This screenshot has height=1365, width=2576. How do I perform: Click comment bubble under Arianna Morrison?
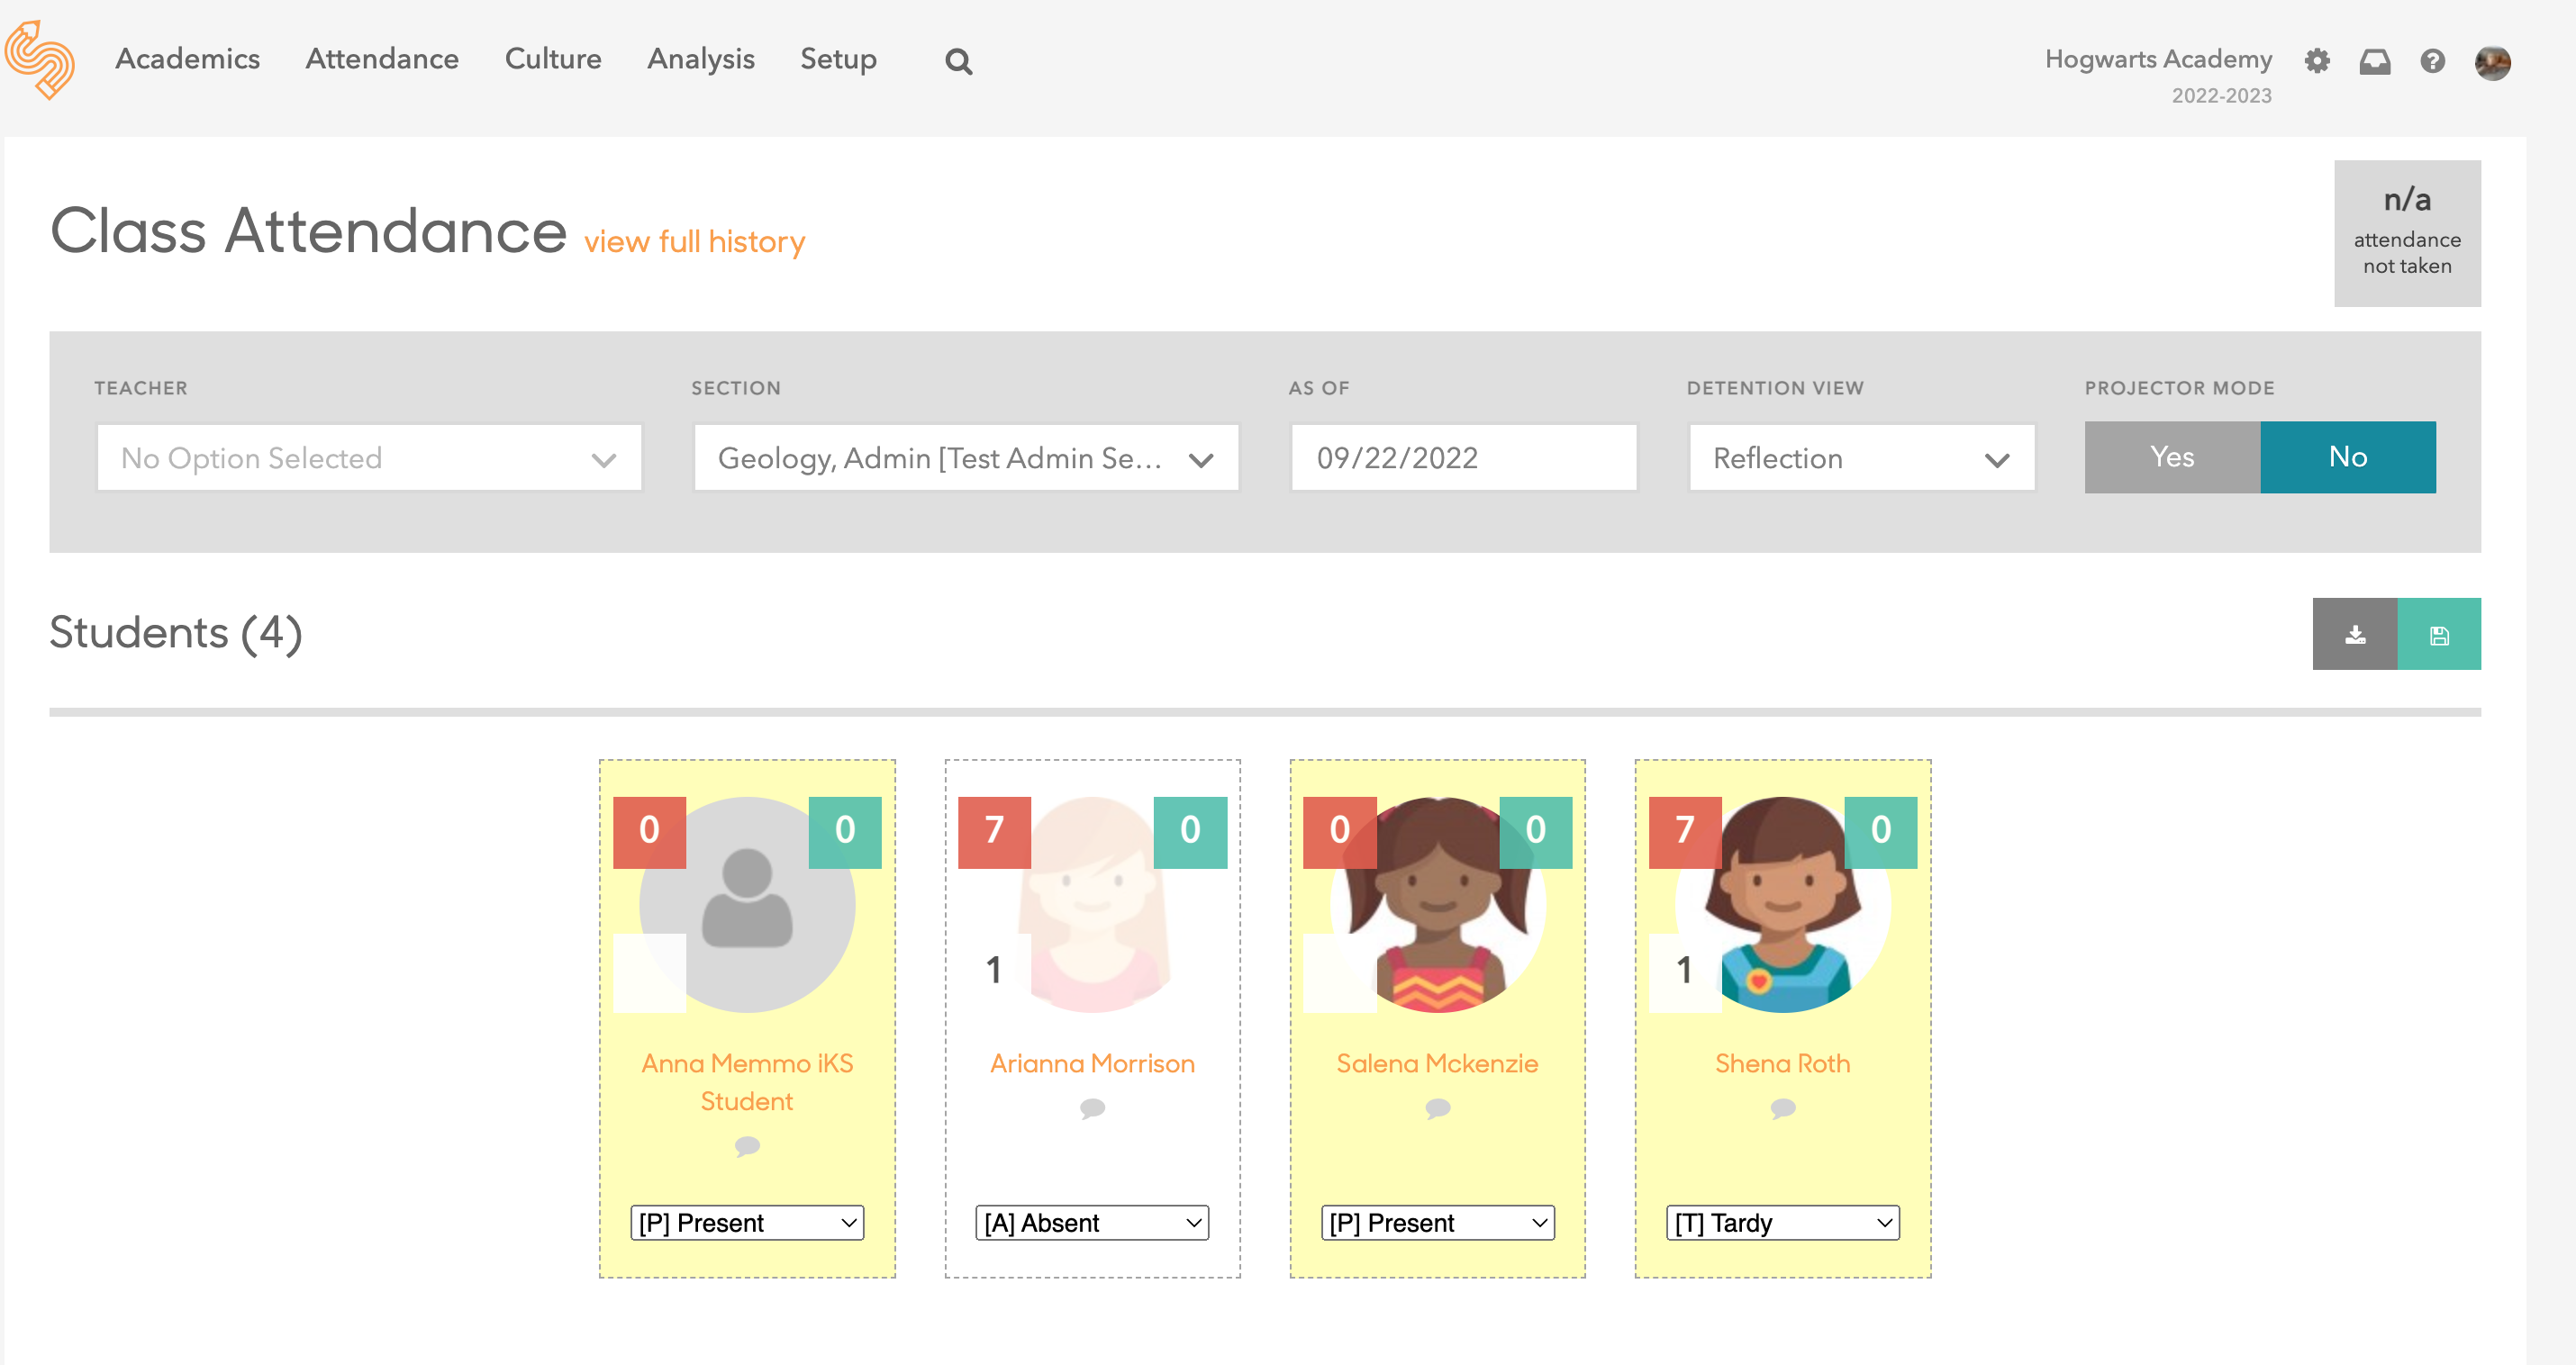click(x=1092, y=1108)
